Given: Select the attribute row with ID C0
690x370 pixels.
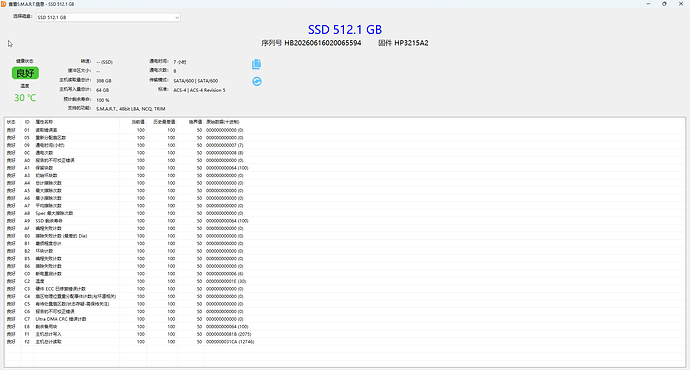Looking at the screenshot, I should 345,274.
